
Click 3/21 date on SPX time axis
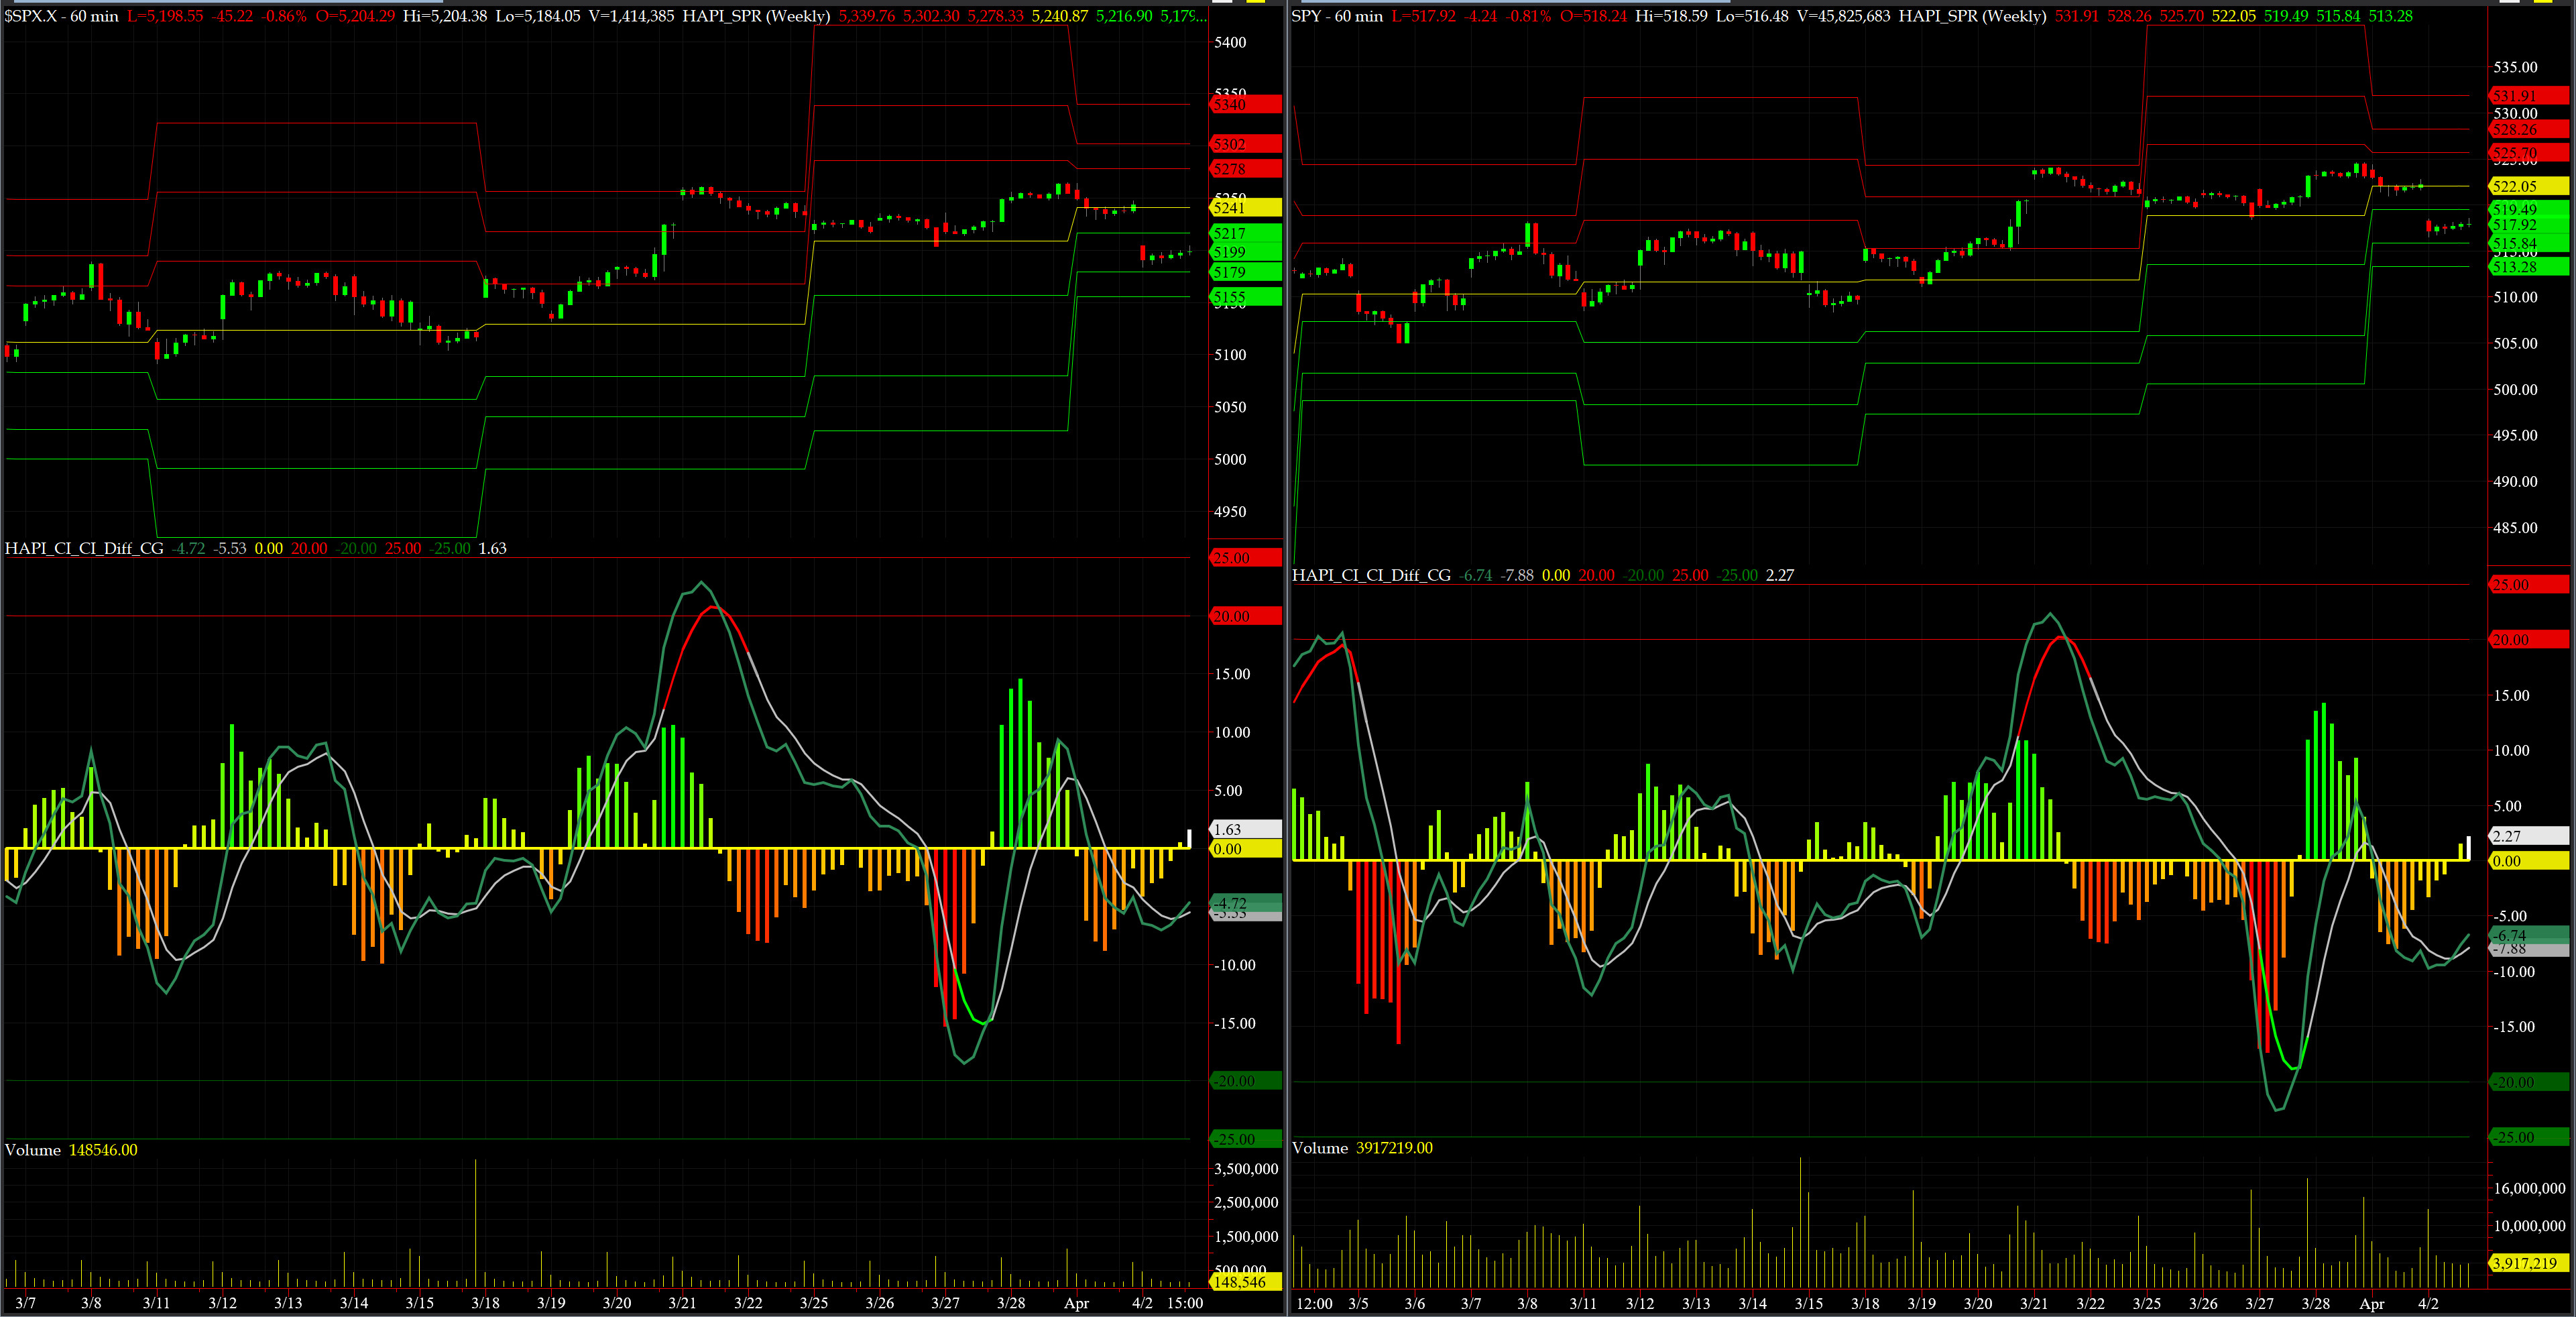682,1303
